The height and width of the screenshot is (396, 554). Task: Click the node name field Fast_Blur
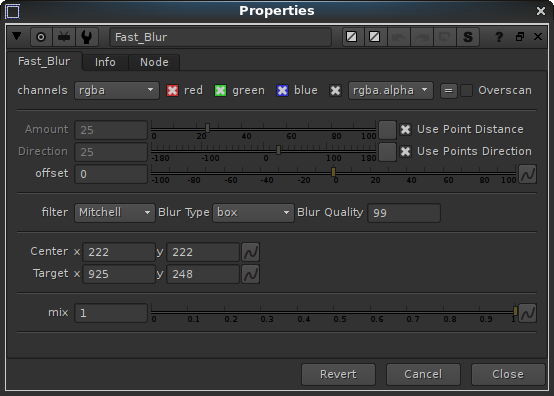click(x=220, y=37)
